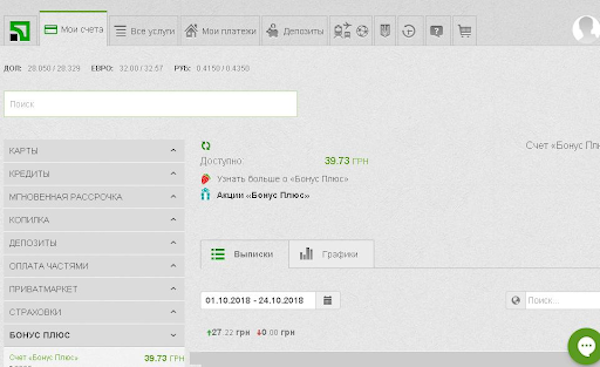Click the refresh balance green arrows icon
Viewport: 600px width, 367px height.
pyautogui.click(x=206, y=146)
